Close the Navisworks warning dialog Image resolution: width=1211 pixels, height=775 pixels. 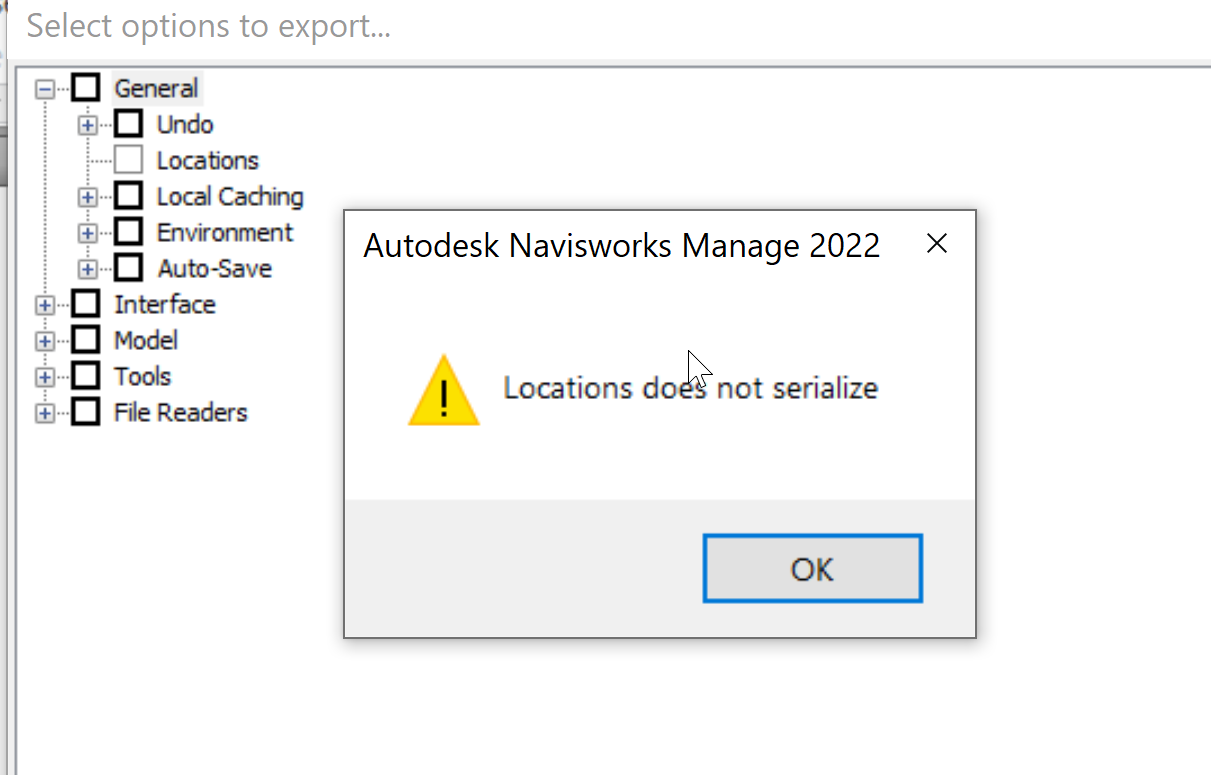coord(936,244)
